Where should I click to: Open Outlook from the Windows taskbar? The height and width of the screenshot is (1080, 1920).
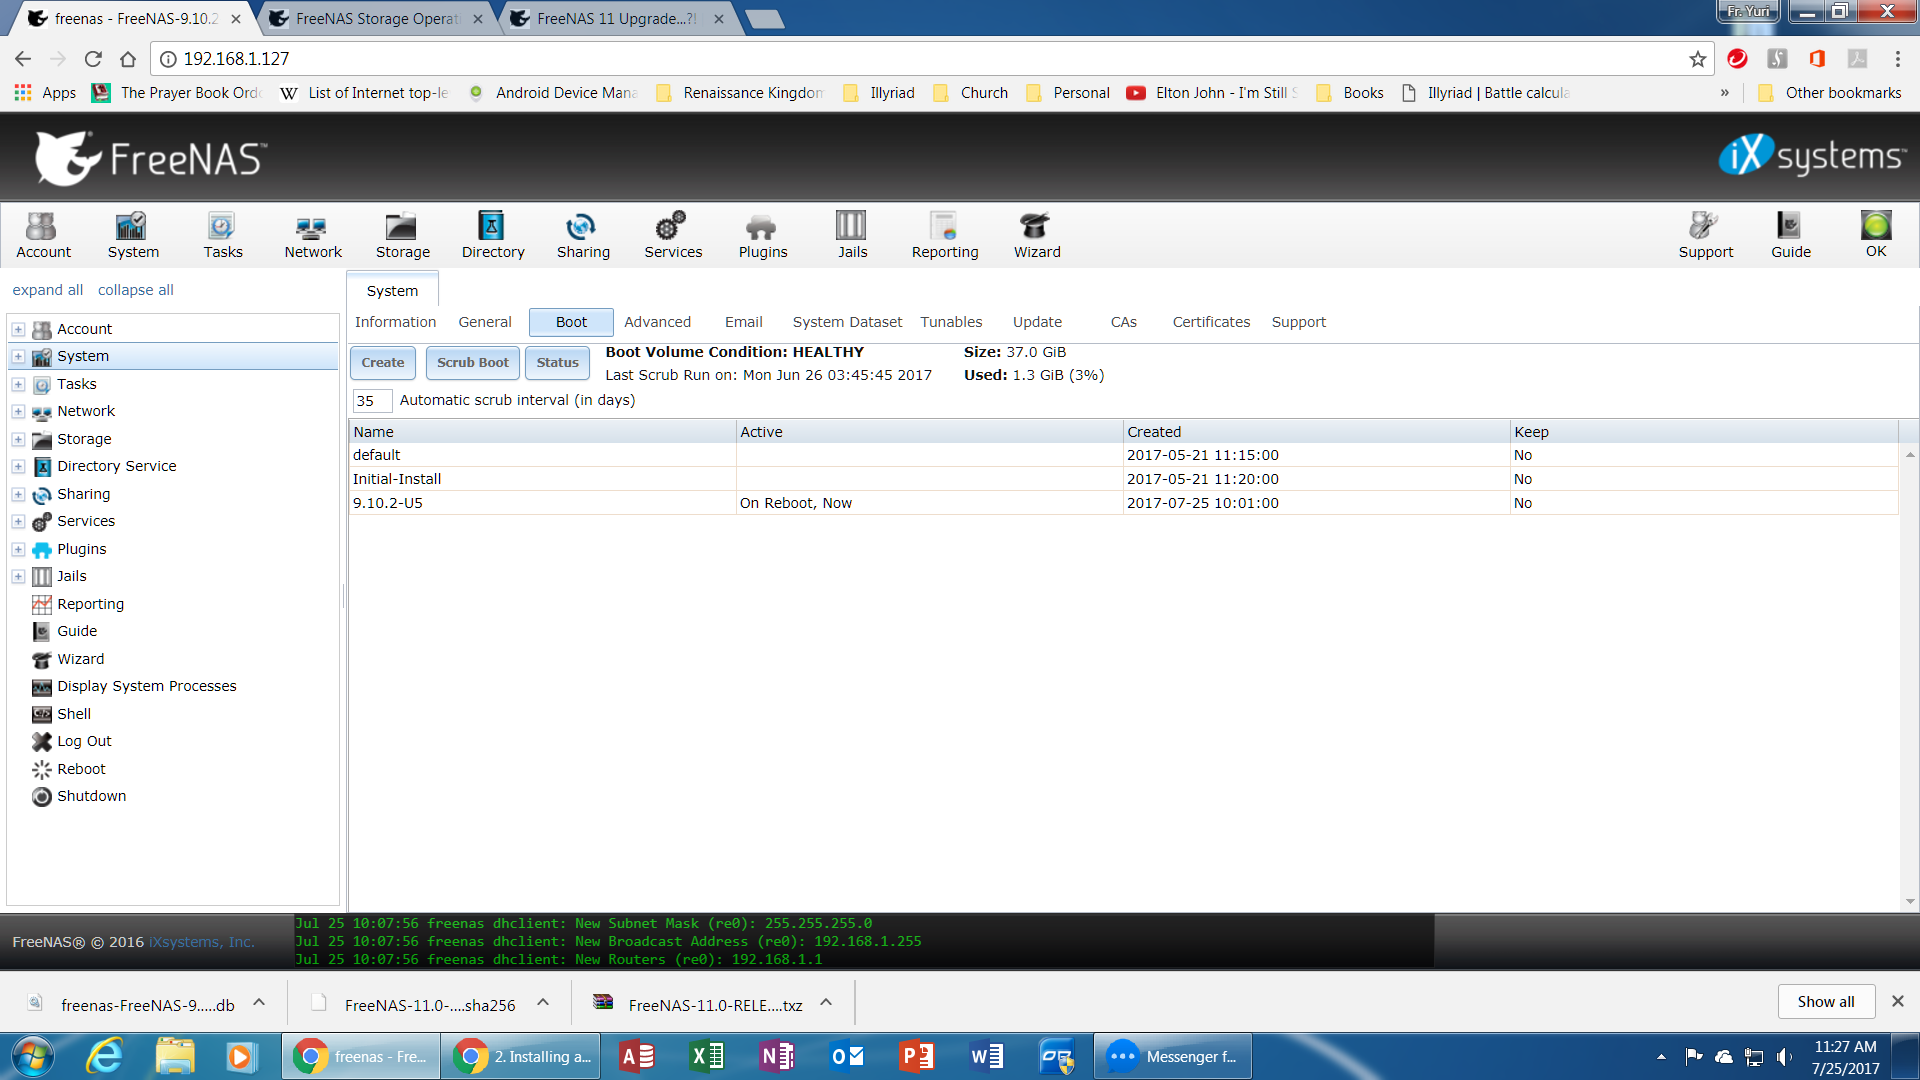pyautogui.click(x=847, y=1056)
